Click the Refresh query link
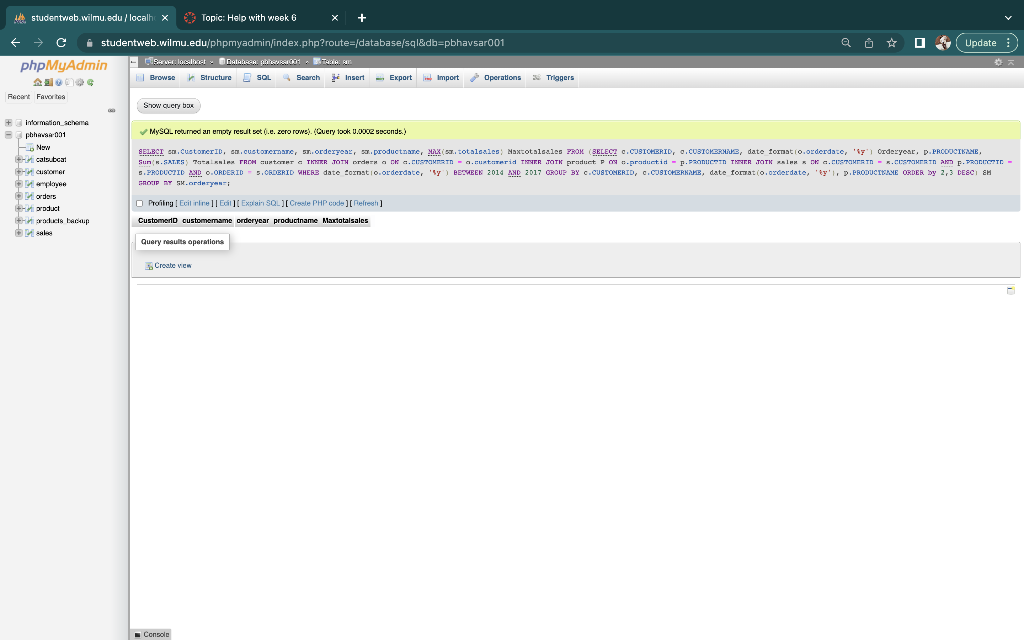The width and height of the screenshot is (1024, 640). 366,204
